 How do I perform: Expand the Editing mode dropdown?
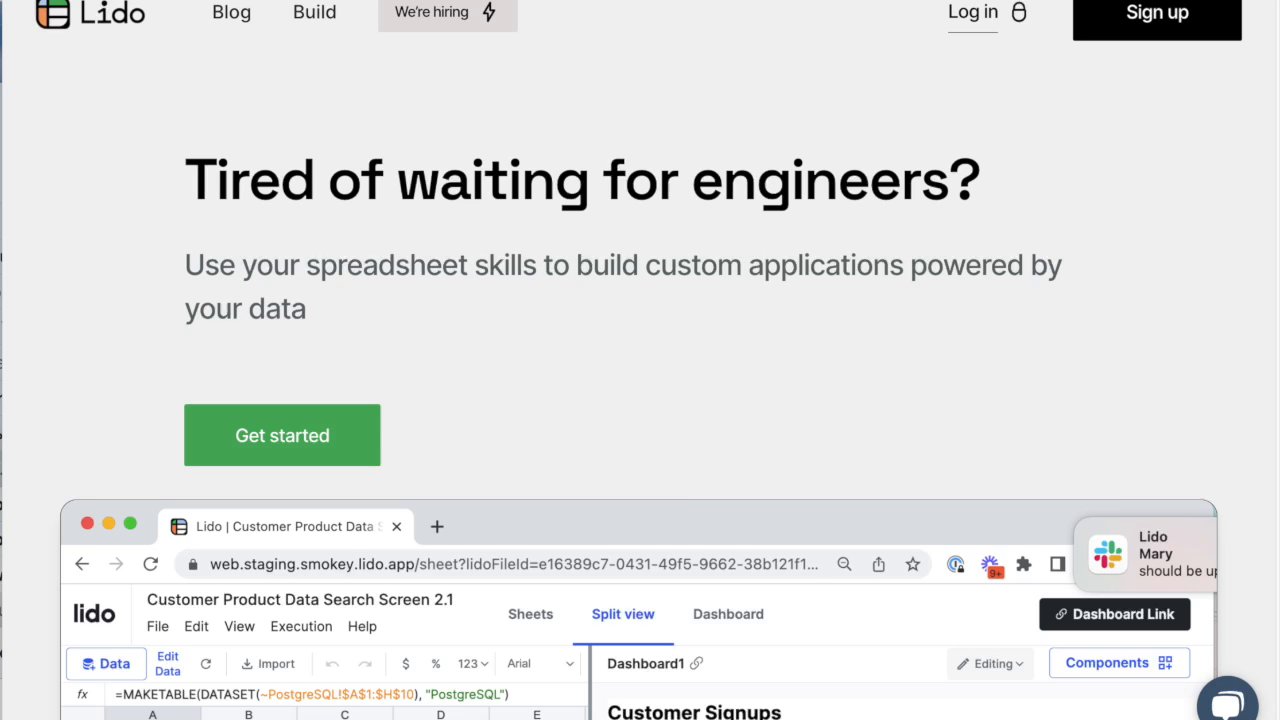990,664
